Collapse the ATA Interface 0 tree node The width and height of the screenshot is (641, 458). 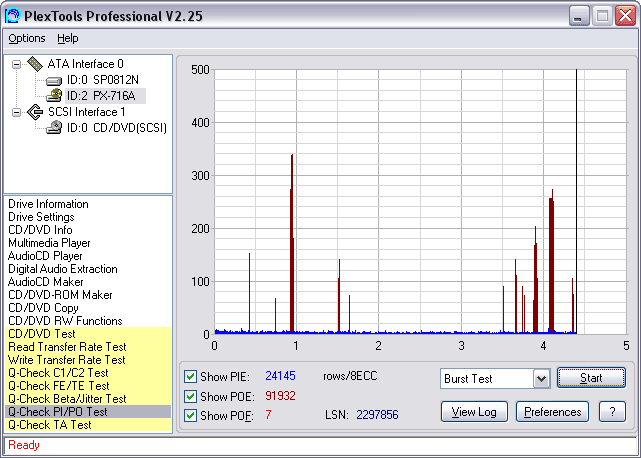tap(16, 65)
